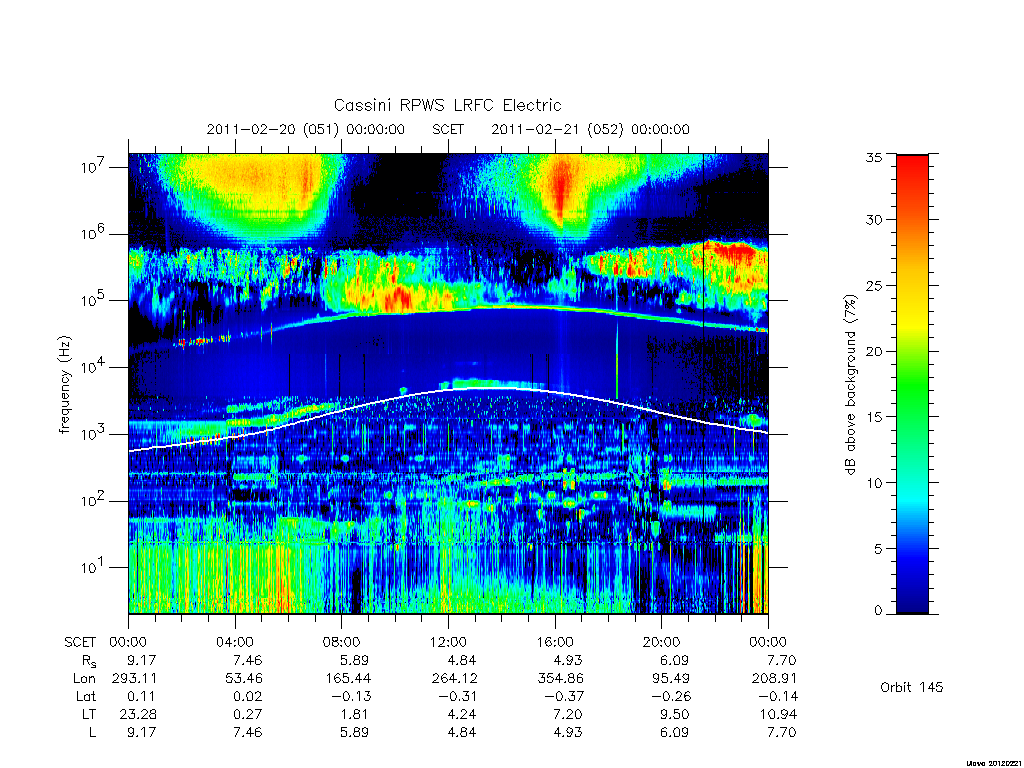Click the spectrogram plot area
The height and width of the screenshot is (768, 1024).
[448, 383]
